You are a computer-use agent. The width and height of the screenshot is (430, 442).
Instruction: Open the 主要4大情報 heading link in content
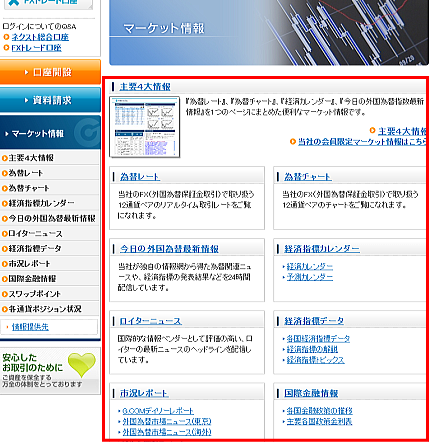tap(145, 87)
